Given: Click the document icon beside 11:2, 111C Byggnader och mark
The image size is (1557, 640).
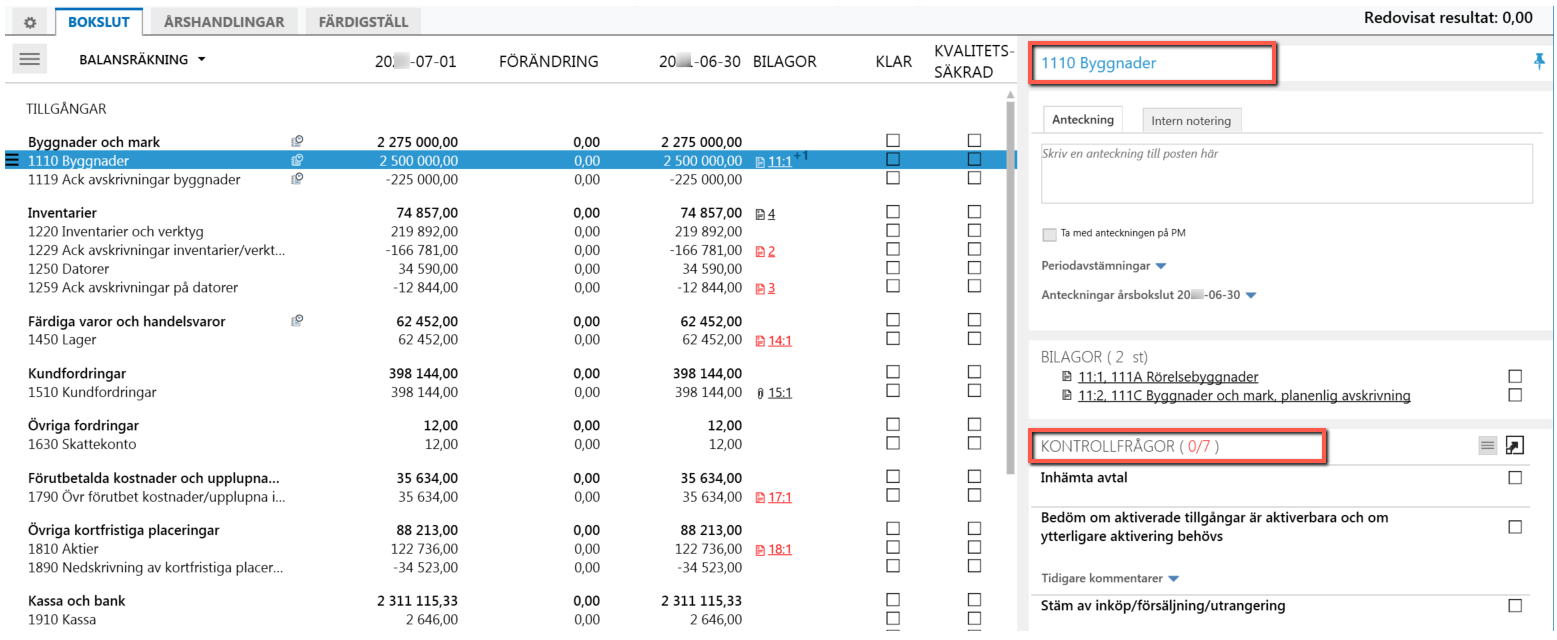Looking at the screenshot, I should pos(1068,396).
